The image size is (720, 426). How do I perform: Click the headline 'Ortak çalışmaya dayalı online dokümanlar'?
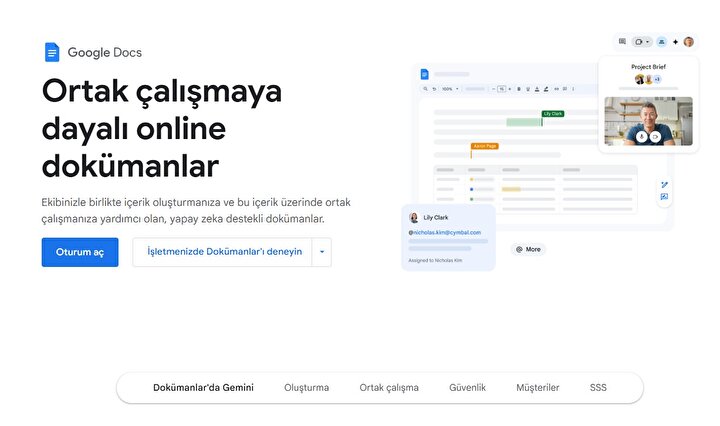pos(162,128)
